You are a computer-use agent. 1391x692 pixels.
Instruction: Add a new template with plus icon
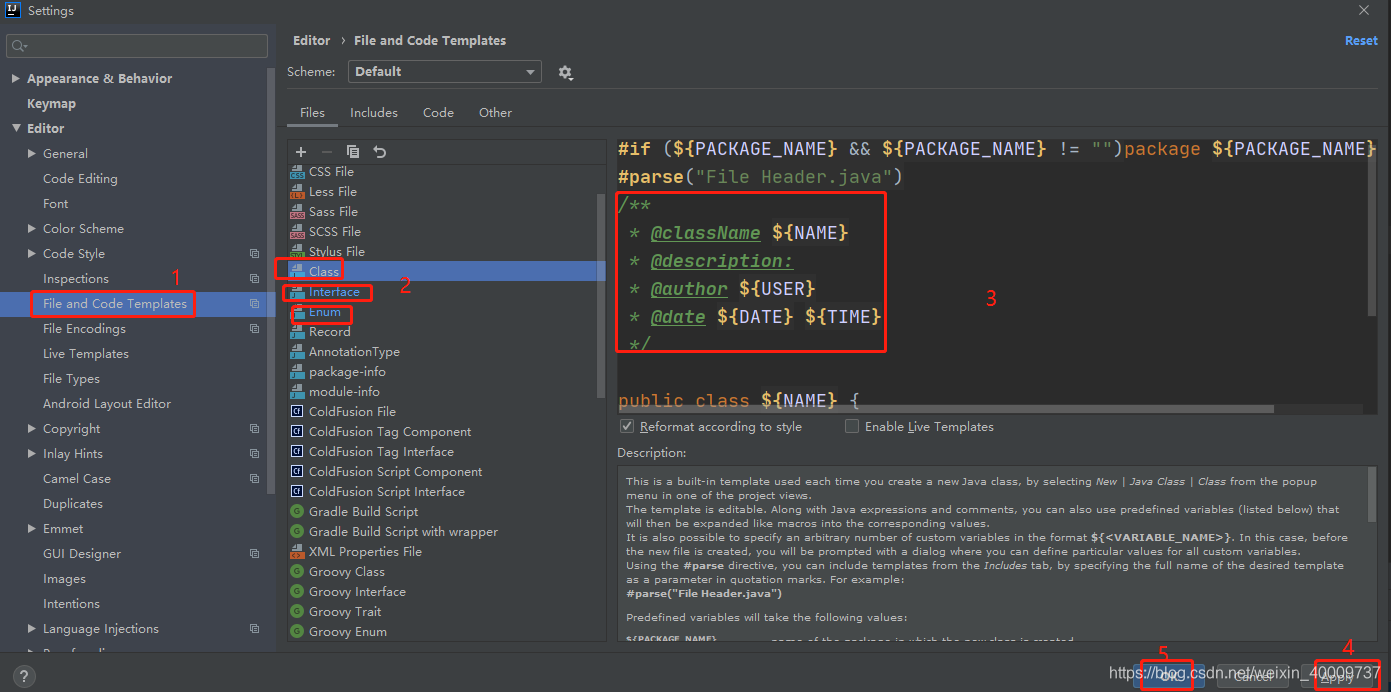pyautogui.click(x=301, y=152)
